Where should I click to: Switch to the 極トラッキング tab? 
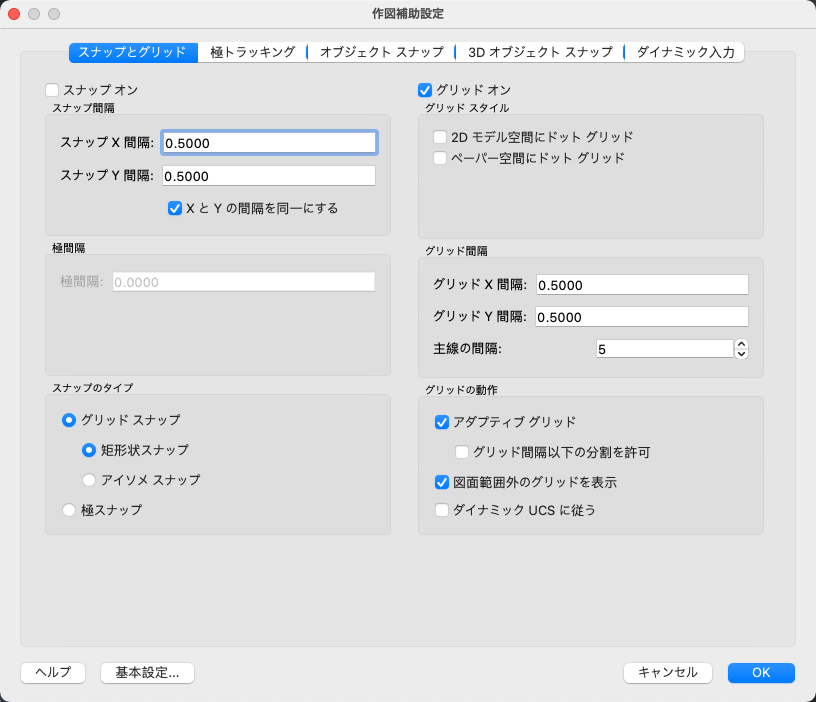253,52
